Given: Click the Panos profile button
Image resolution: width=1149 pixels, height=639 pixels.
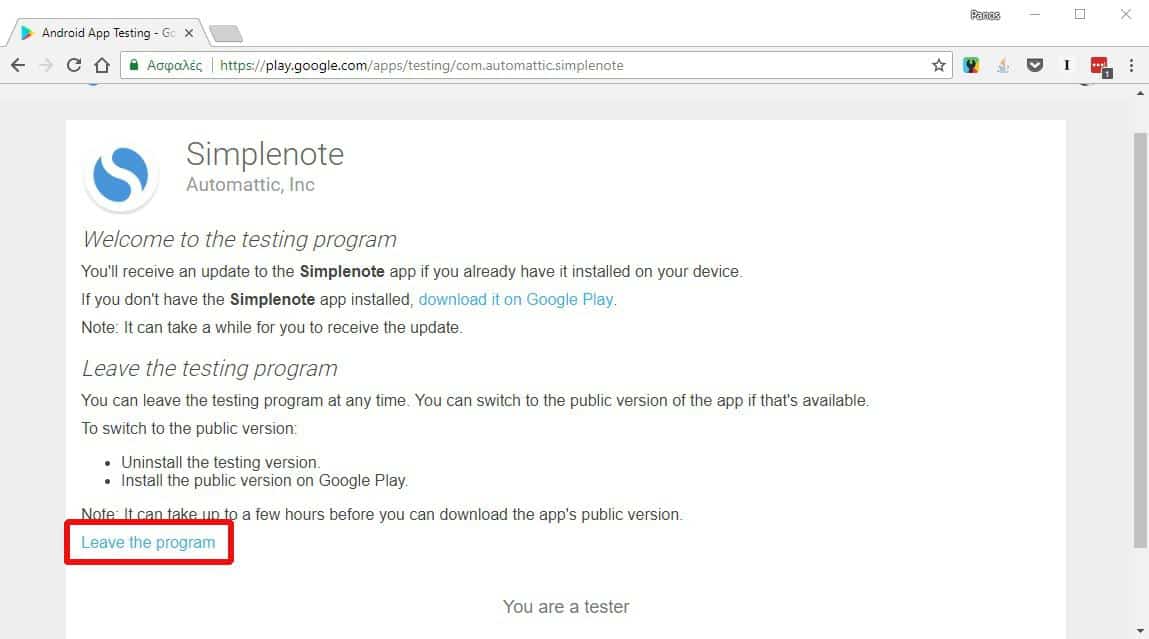Looking at the screenshot, I should 985,15.
